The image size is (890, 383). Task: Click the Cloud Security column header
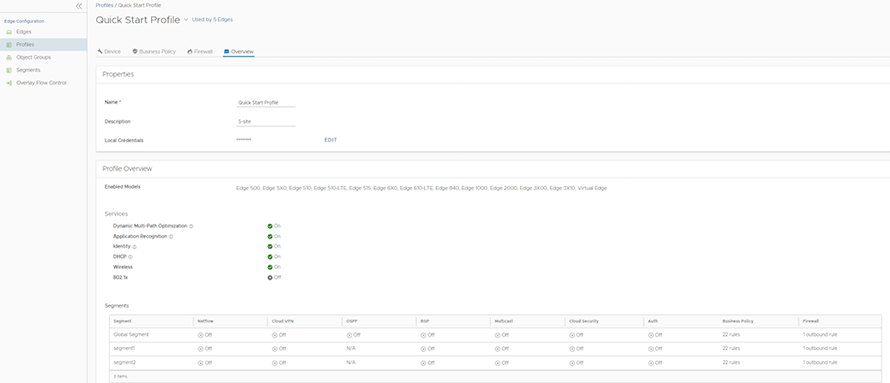(584, 321)
